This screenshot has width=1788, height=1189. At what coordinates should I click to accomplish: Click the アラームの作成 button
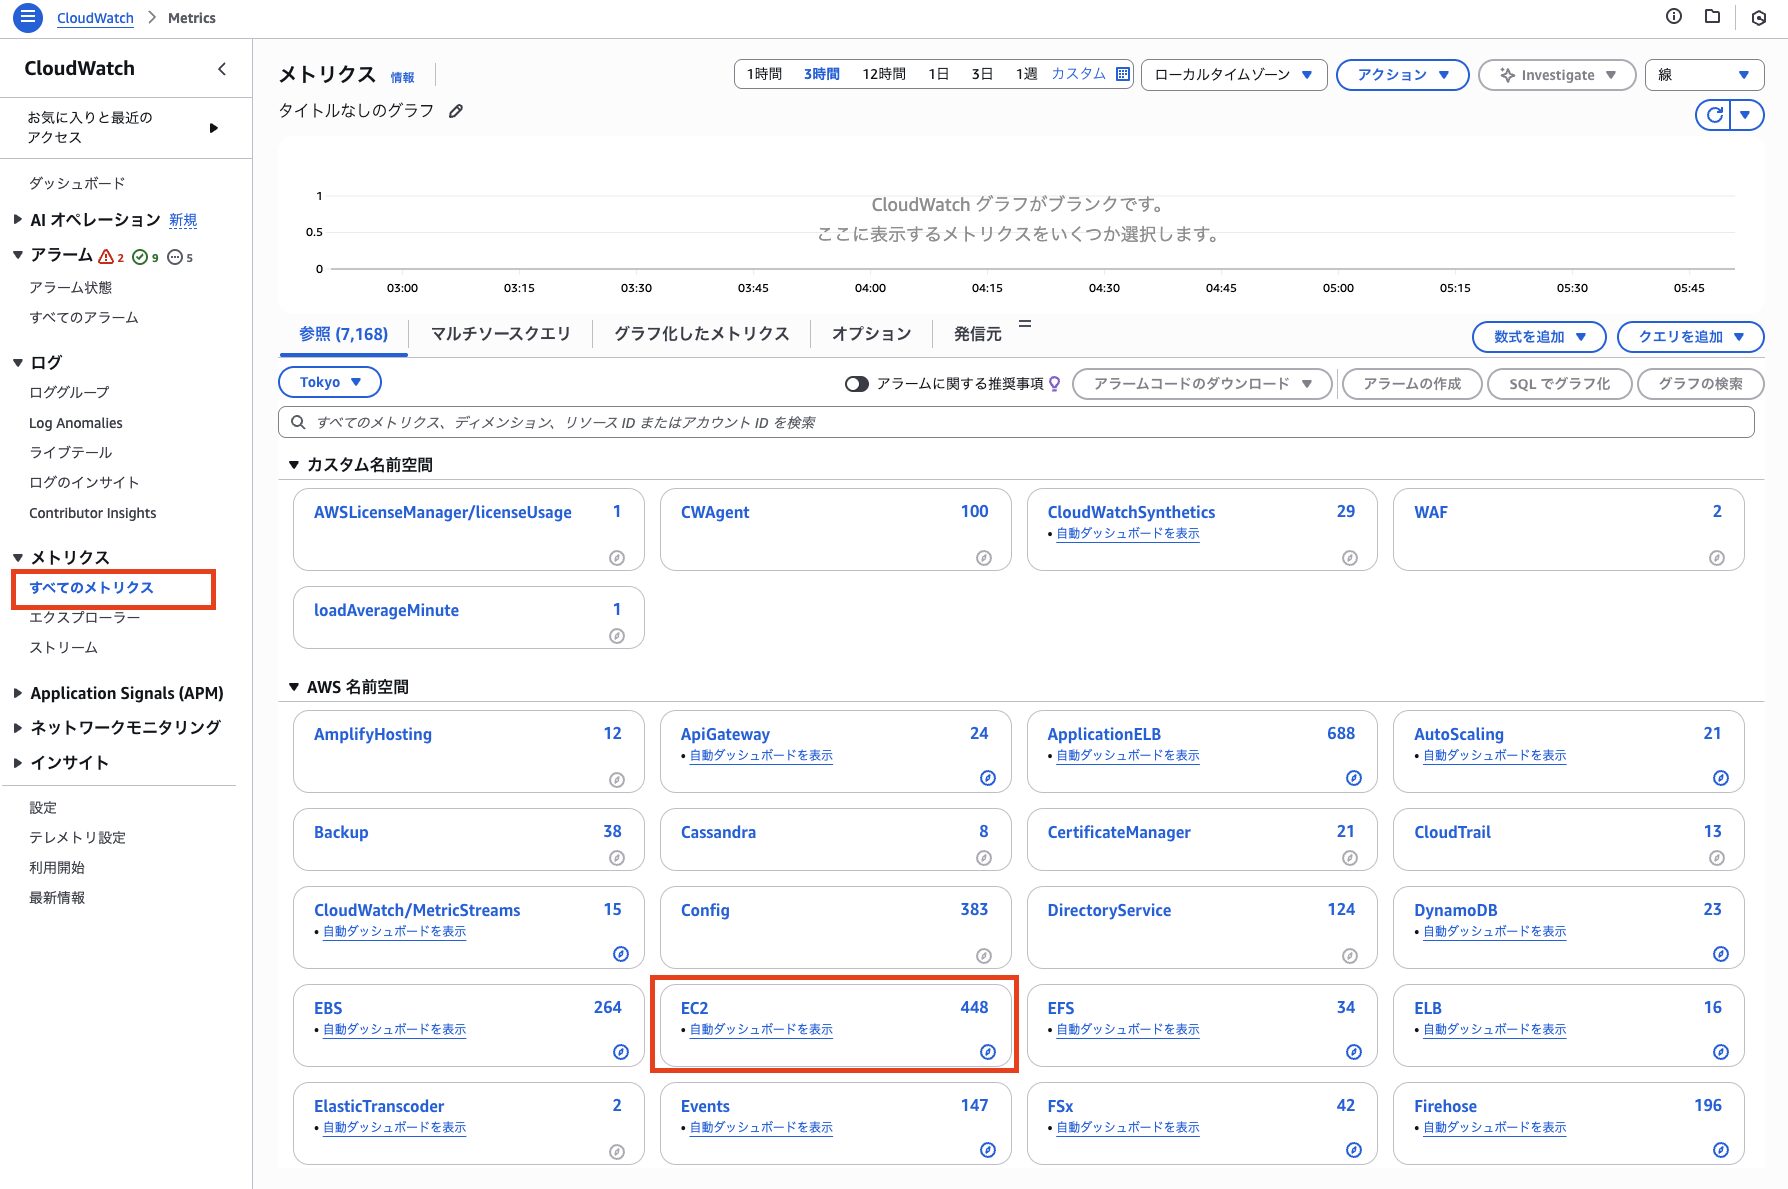coord(1411,384)
